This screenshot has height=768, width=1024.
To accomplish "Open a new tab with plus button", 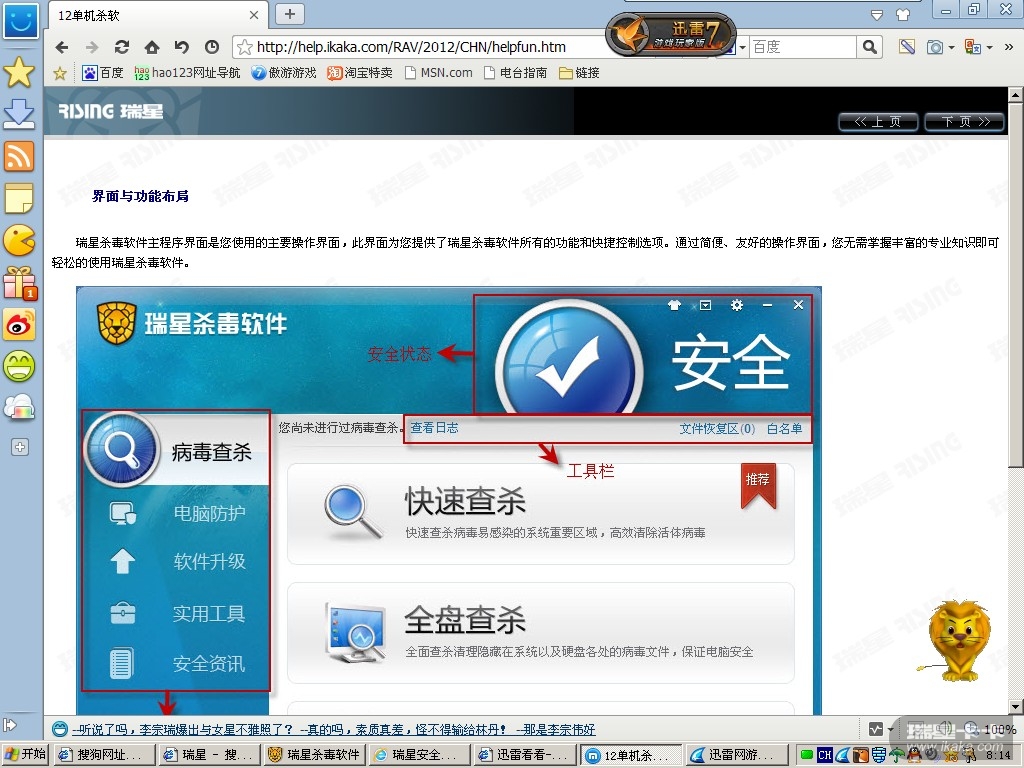I will point(290,14).
